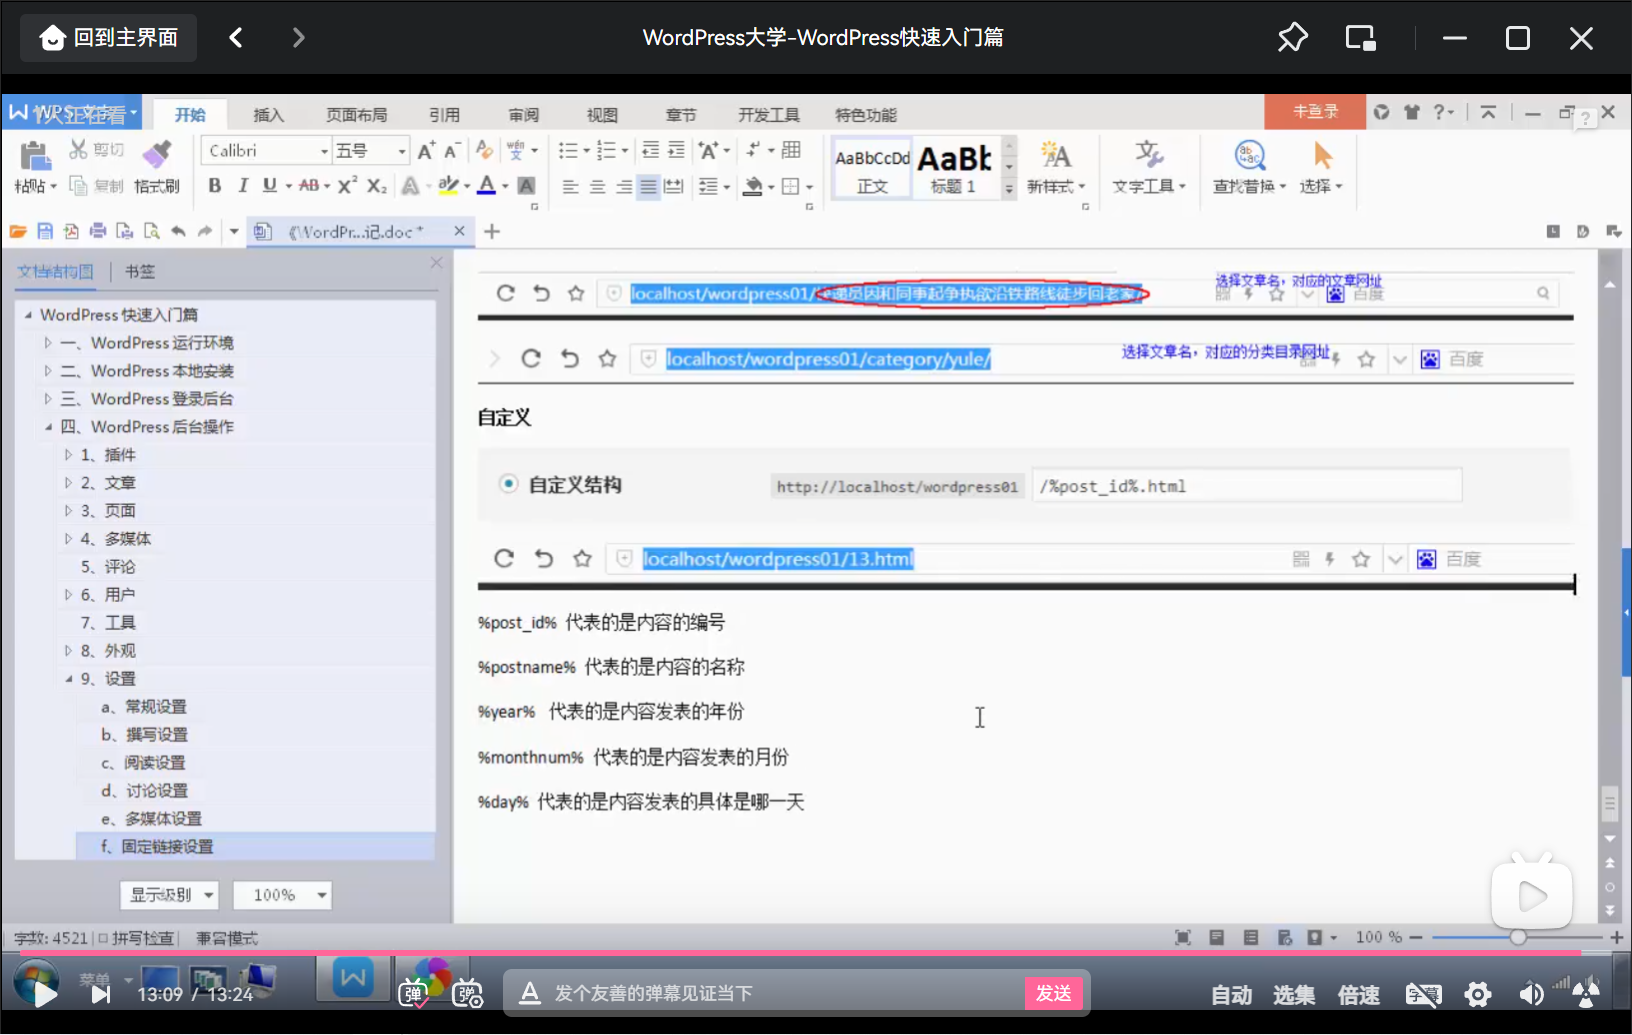This screenshot has width=1632, height=1035.
Task: Click the save icon in quick toolbar
Action: (x=45, y=232)
